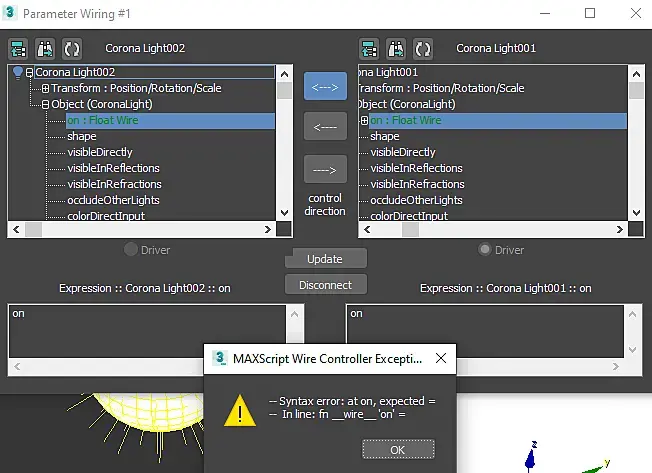Viewport: 652px width, 473px height.
Task: Select 'shape' in the left tree
Action: point(82,136)
